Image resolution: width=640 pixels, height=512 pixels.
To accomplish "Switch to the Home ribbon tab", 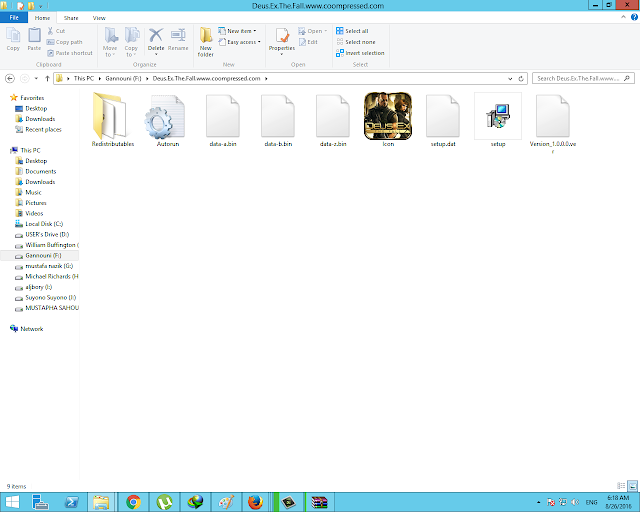I will [x=42, y=18].
